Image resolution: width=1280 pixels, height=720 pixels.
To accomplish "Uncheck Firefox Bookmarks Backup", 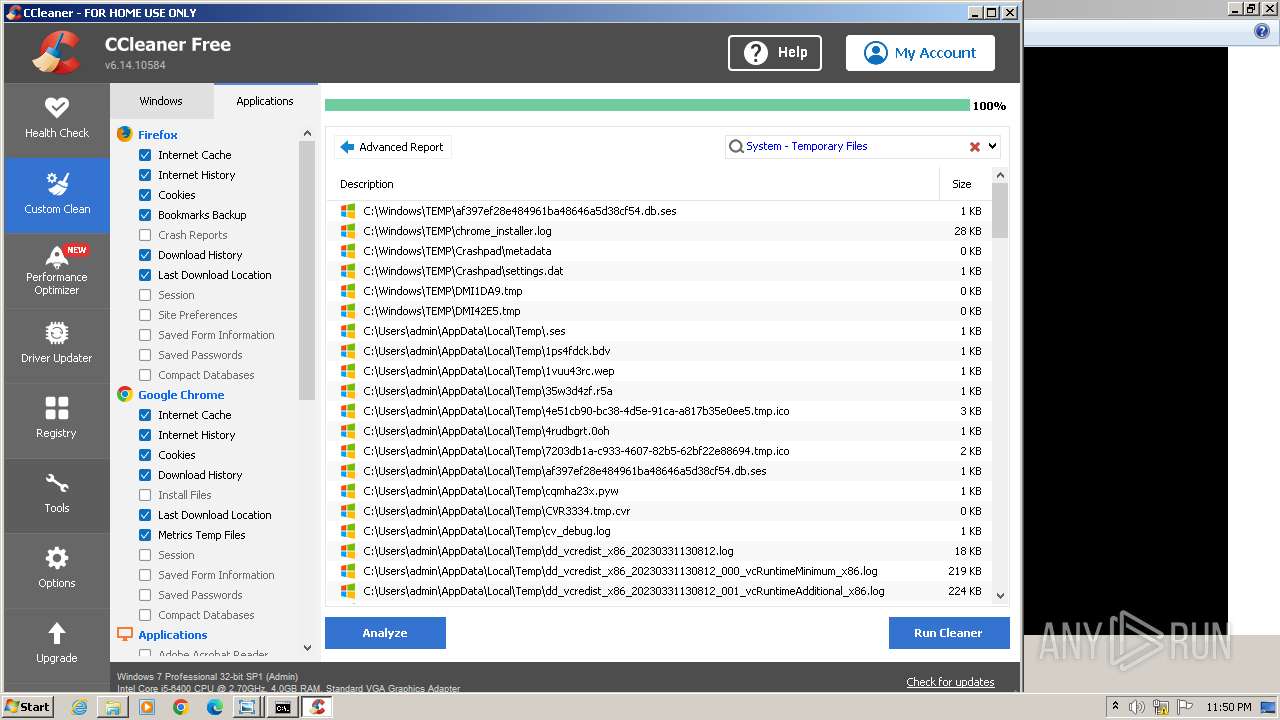I will click(x=145, y=215).
